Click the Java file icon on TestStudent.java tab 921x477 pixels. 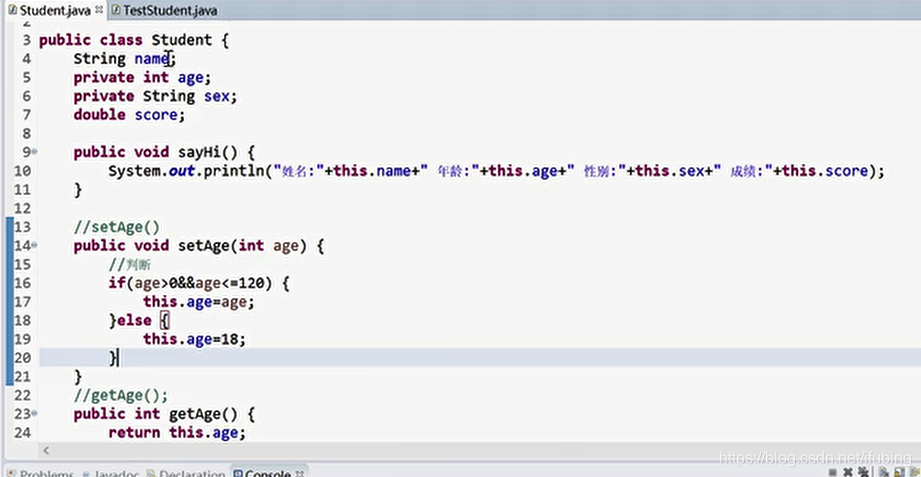pyautogui.click(x=116, y=10)
